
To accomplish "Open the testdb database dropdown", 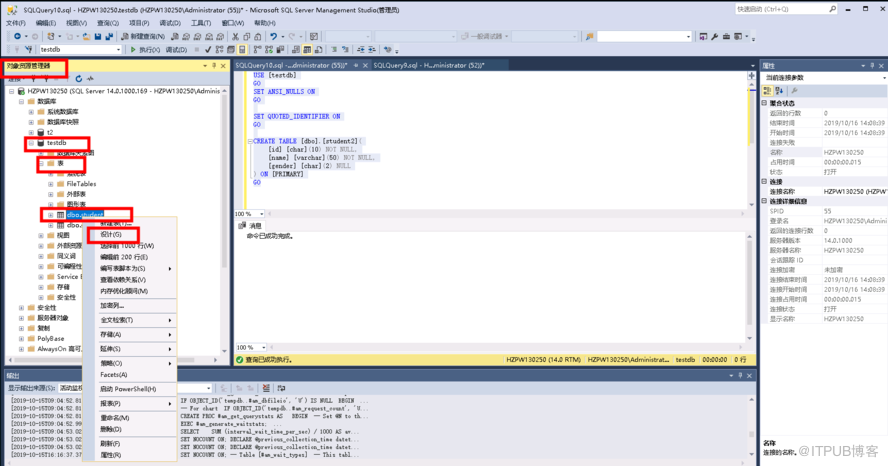I will (116, 49).
